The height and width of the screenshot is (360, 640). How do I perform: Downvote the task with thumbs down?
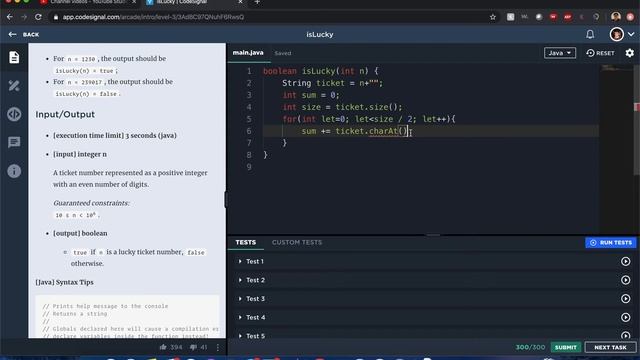[x=193, y=347]
